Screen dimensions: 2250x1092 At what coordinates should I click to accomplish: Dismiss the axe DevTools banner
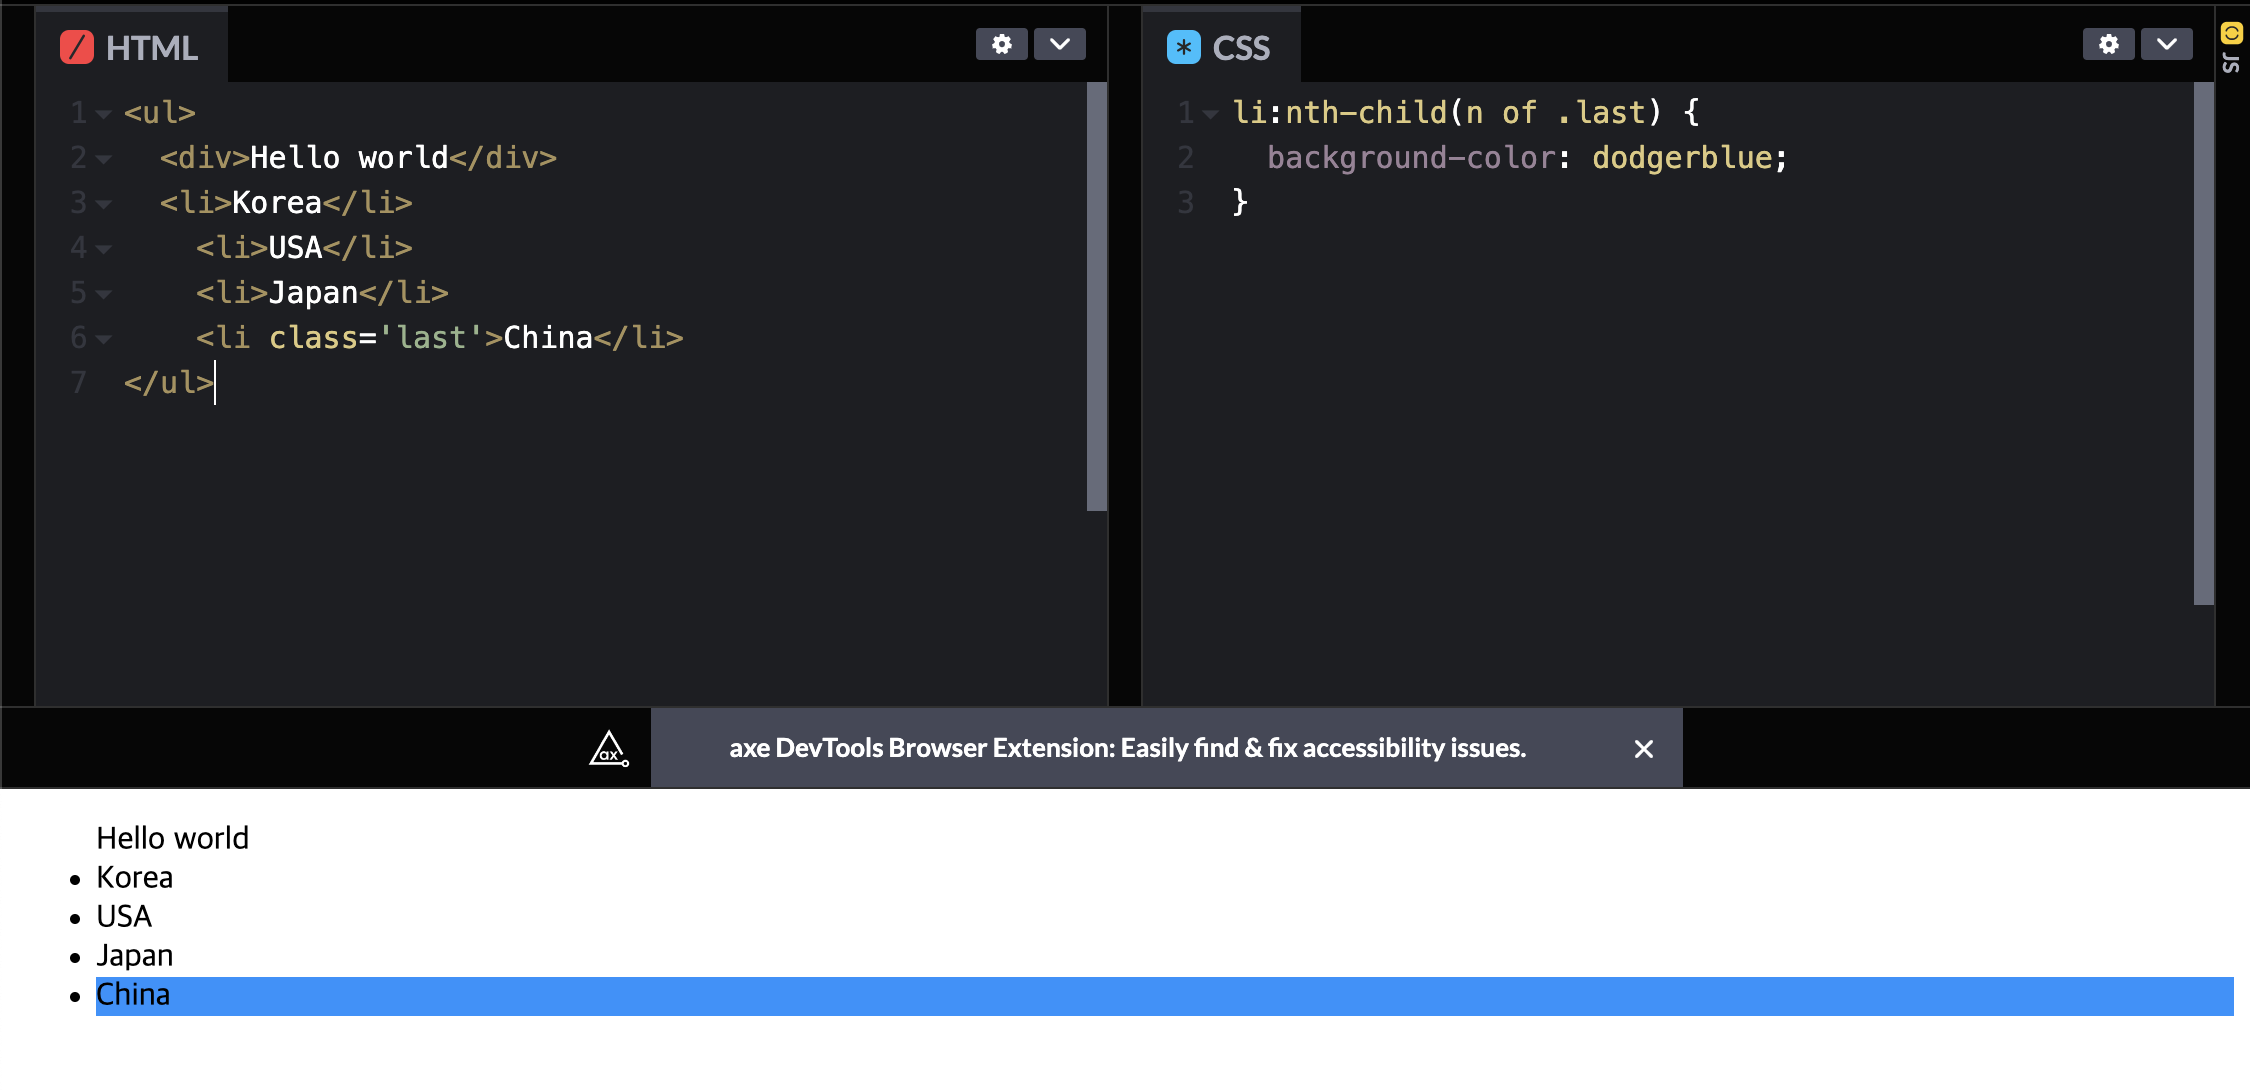[x=1643, y=749]
